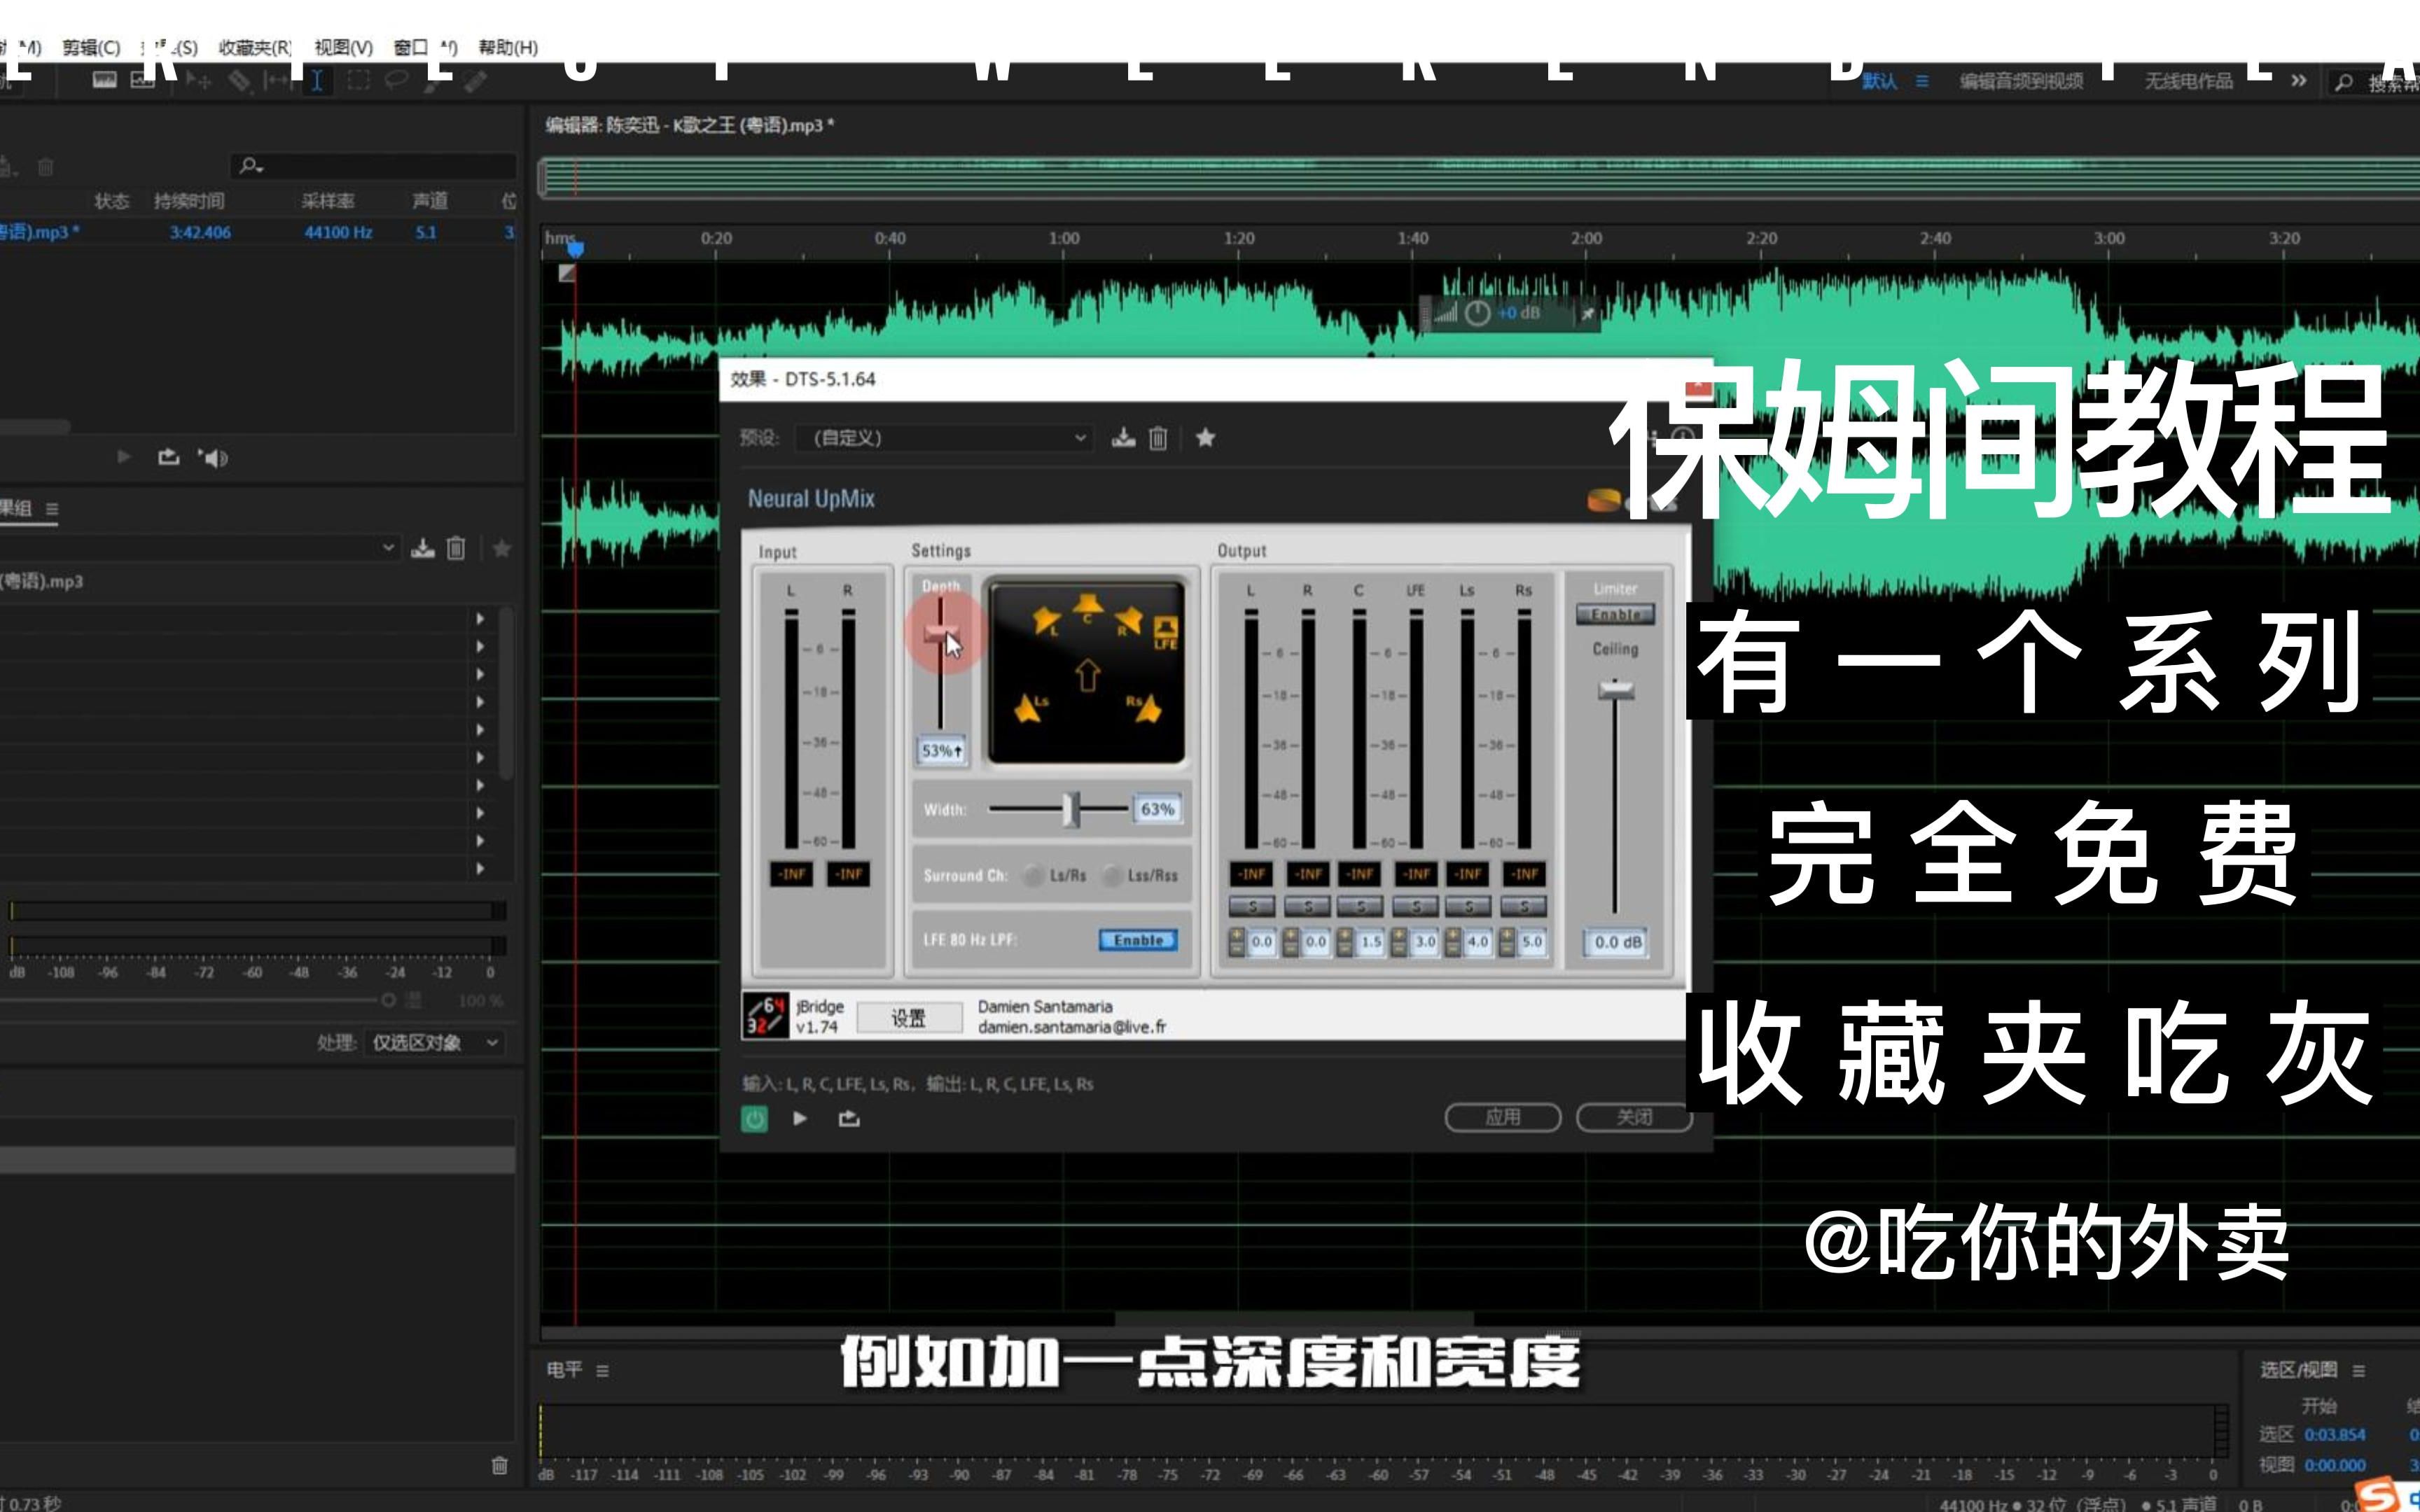Image resolution: width=2420 pixels, height=1512 pixels.
Task: Toggle the Limiter Enable button
Action: (x=1615, y=614)
